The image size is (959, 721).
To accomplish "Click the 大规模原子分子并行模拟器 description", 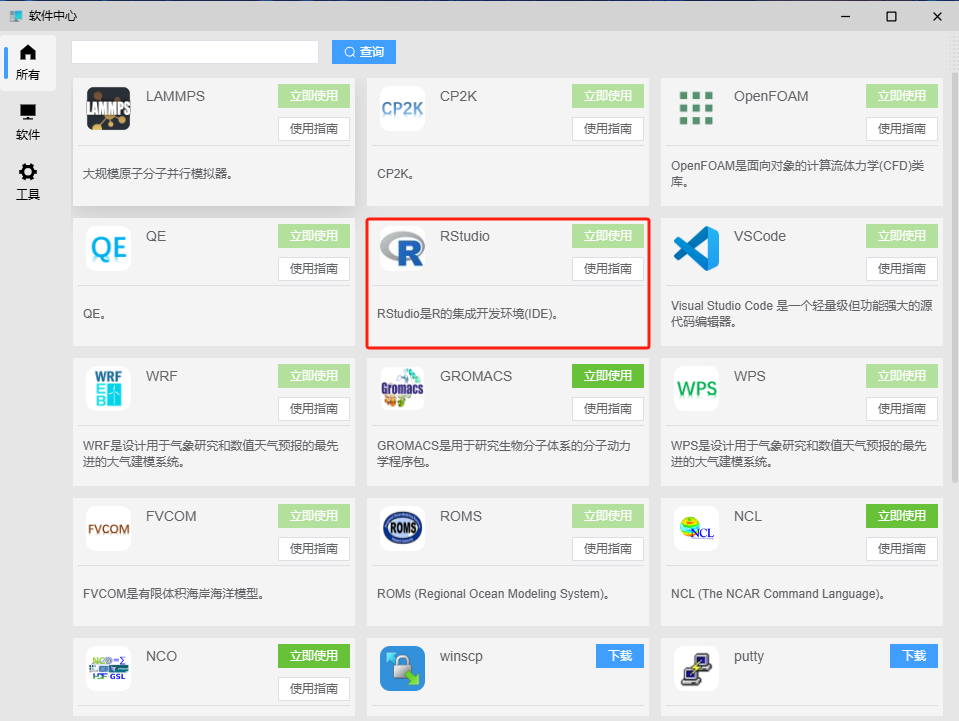I will tap(158, 174).
